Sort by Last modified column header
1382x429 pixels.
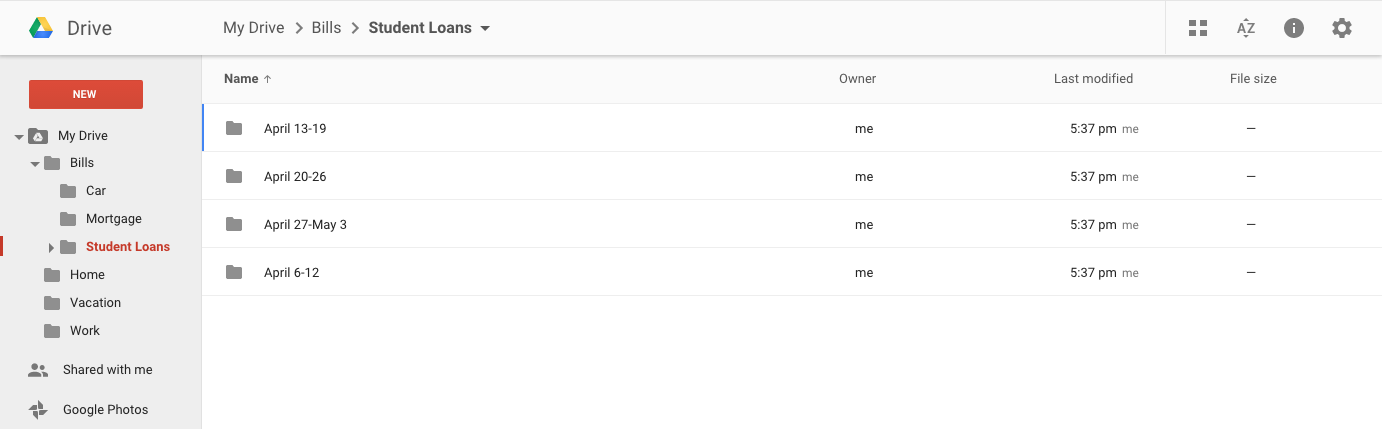1093,78
